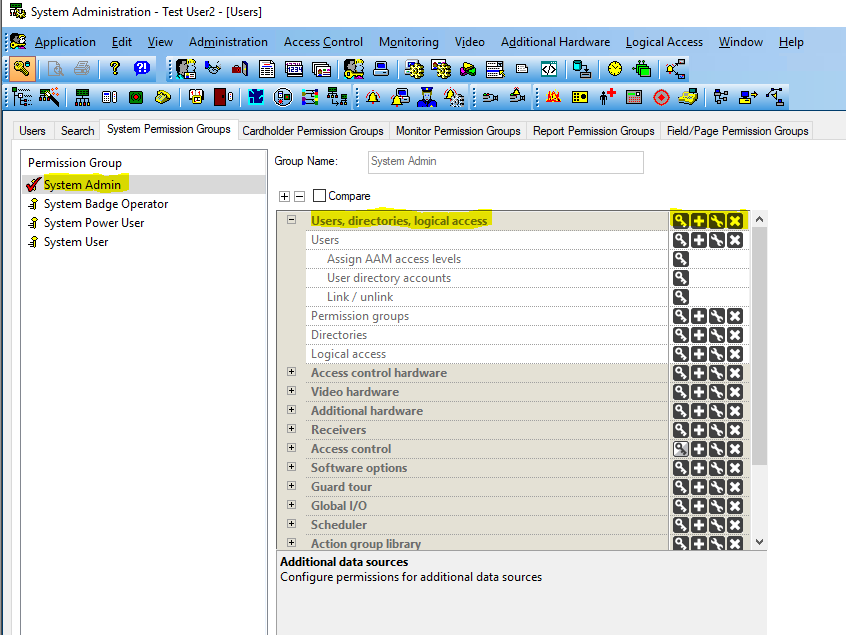Viewport: 846px width, 635px height.
Task: Switch to Monitor Permission Groups tab
Action: (458, 131)
